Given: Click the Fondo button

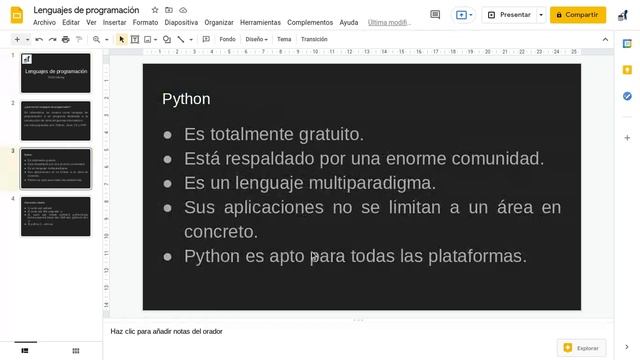Looking at the screenshot, I should [227, 39].
